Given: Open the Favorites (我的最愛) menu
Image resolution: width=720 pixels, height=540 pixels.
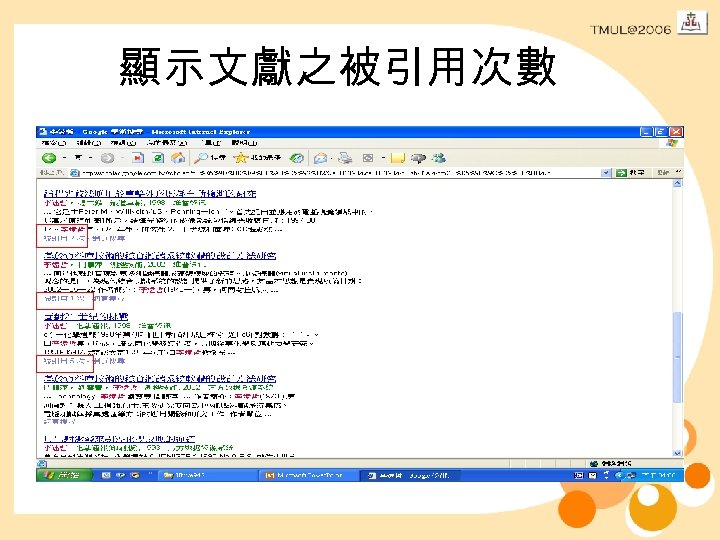Looking at the screenshot, I should [x=167, y=143].
